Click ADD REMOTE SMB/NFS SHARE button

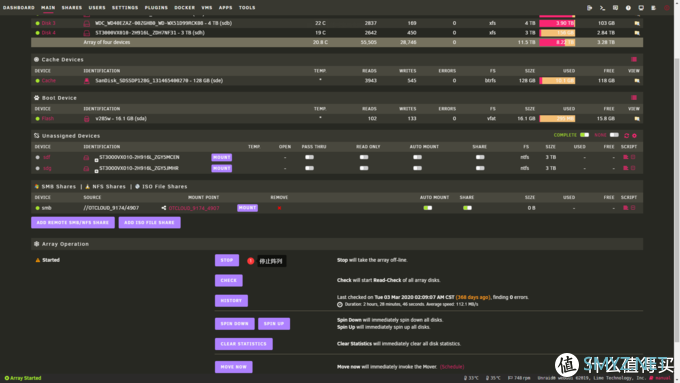pos(73,223)
